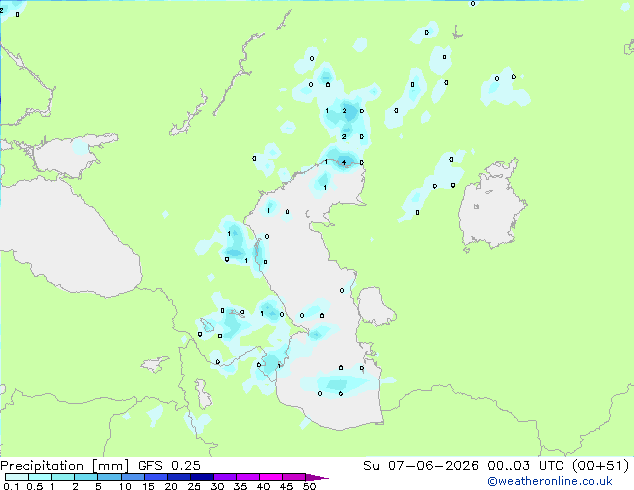Screen dimensions: 634x490
Task: Click the '0.5' legend scale label
Action: [x=35, y=486]
